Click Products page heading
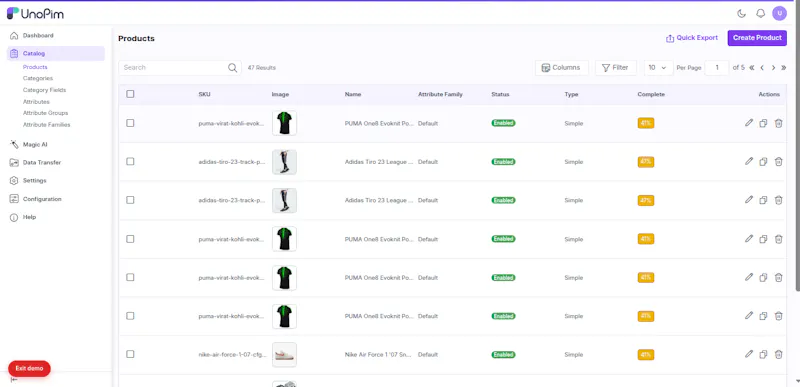Screen dimensions: 800x387 click(x=136, y=39)
